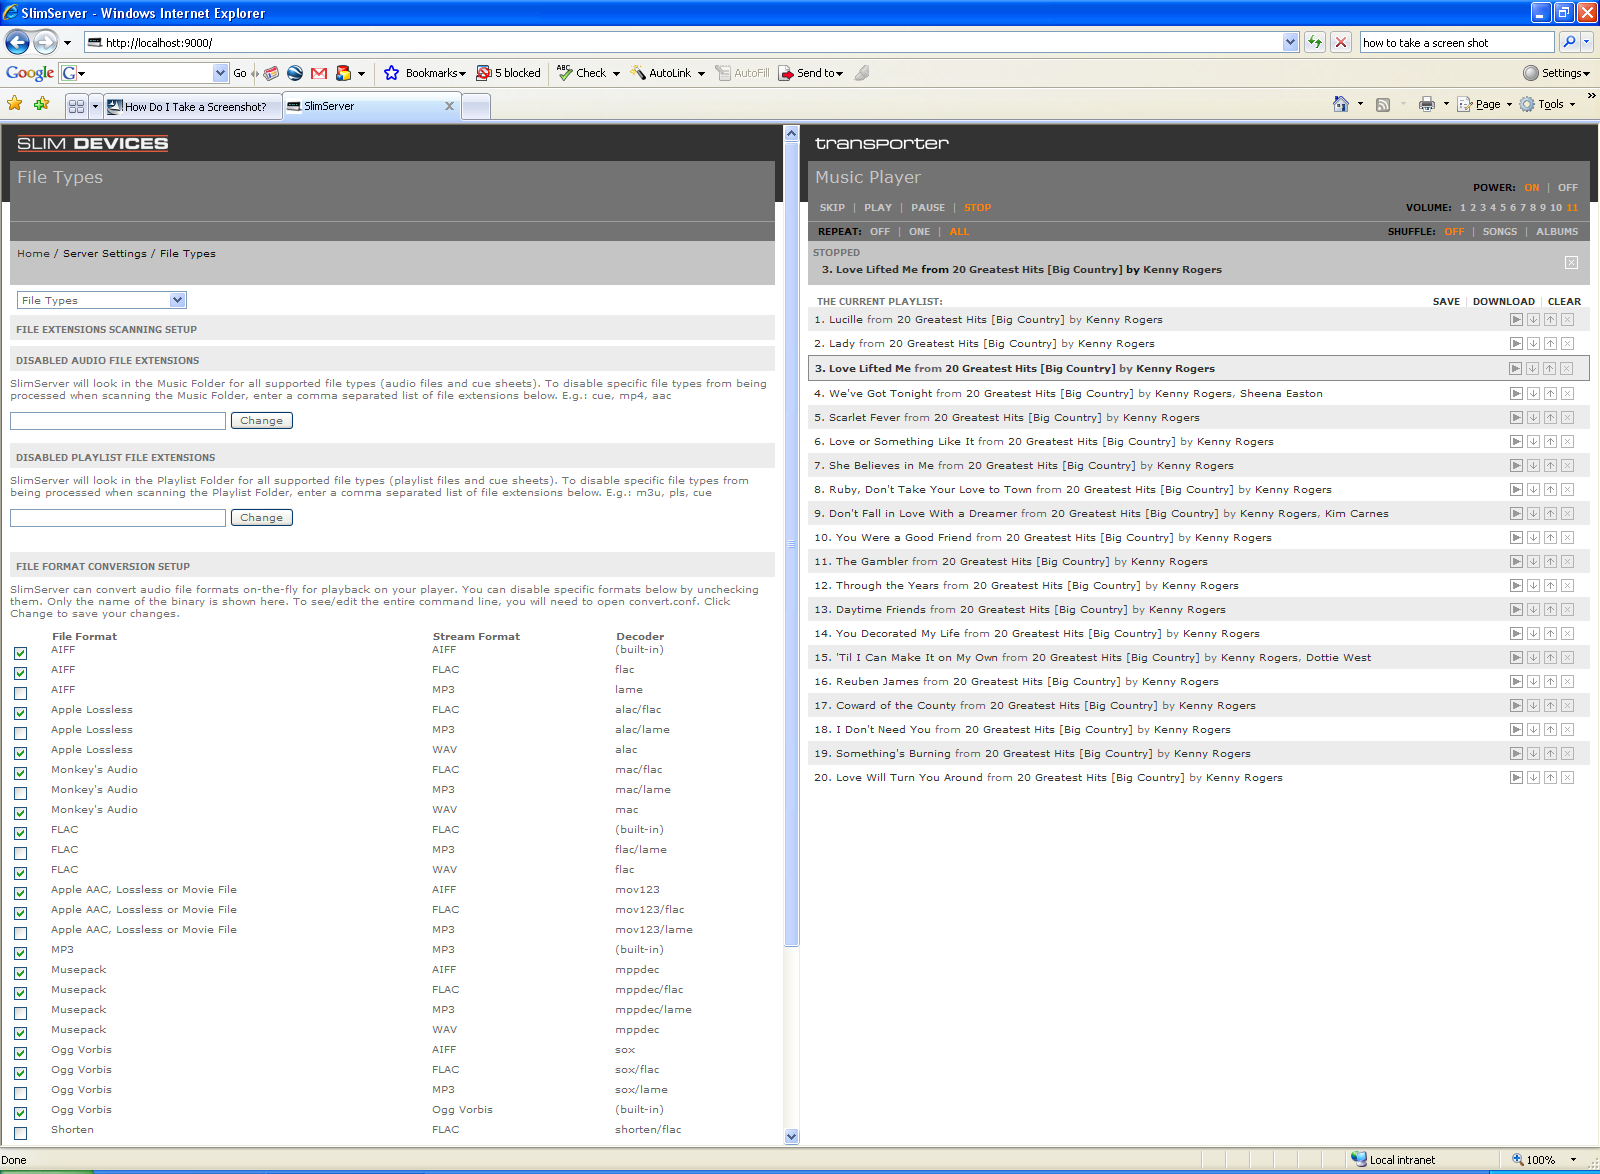Click the Print icon in command bar
The width and height of the screenshot is (1600, 1174).
[x=1427, y=104]
